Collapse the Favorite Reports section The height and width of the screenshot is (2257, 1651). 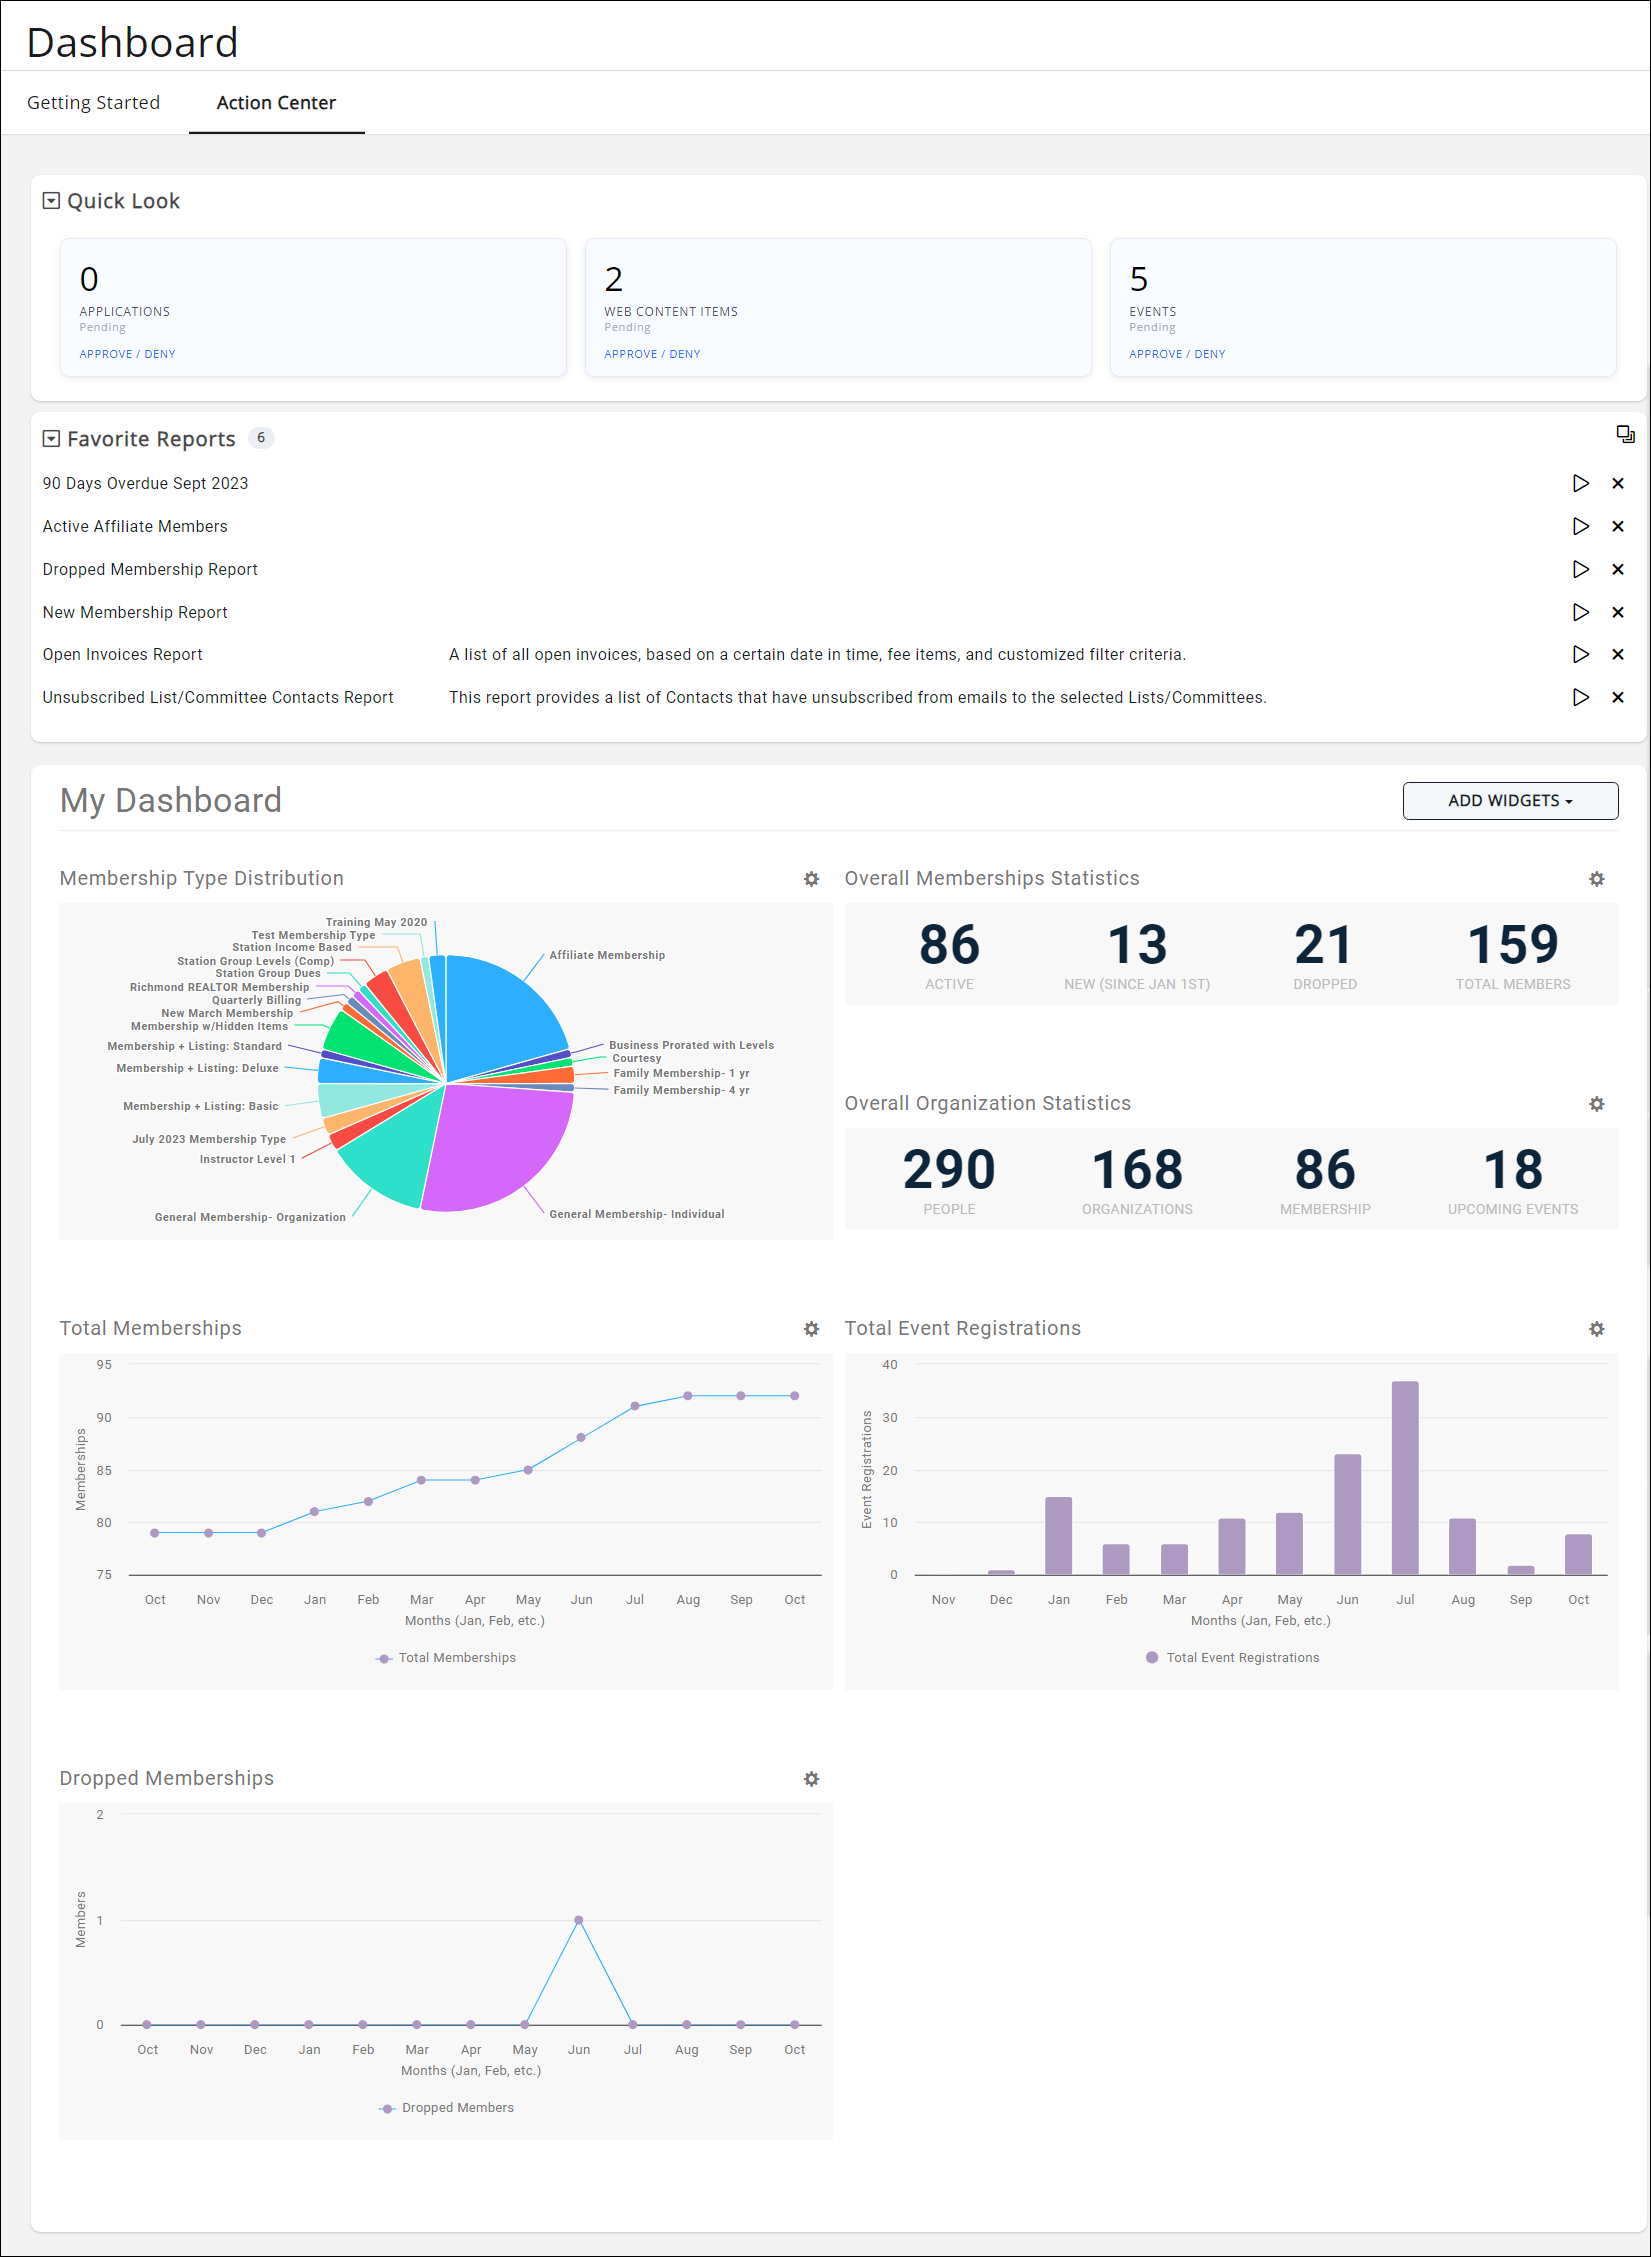(x=50, y=438)
